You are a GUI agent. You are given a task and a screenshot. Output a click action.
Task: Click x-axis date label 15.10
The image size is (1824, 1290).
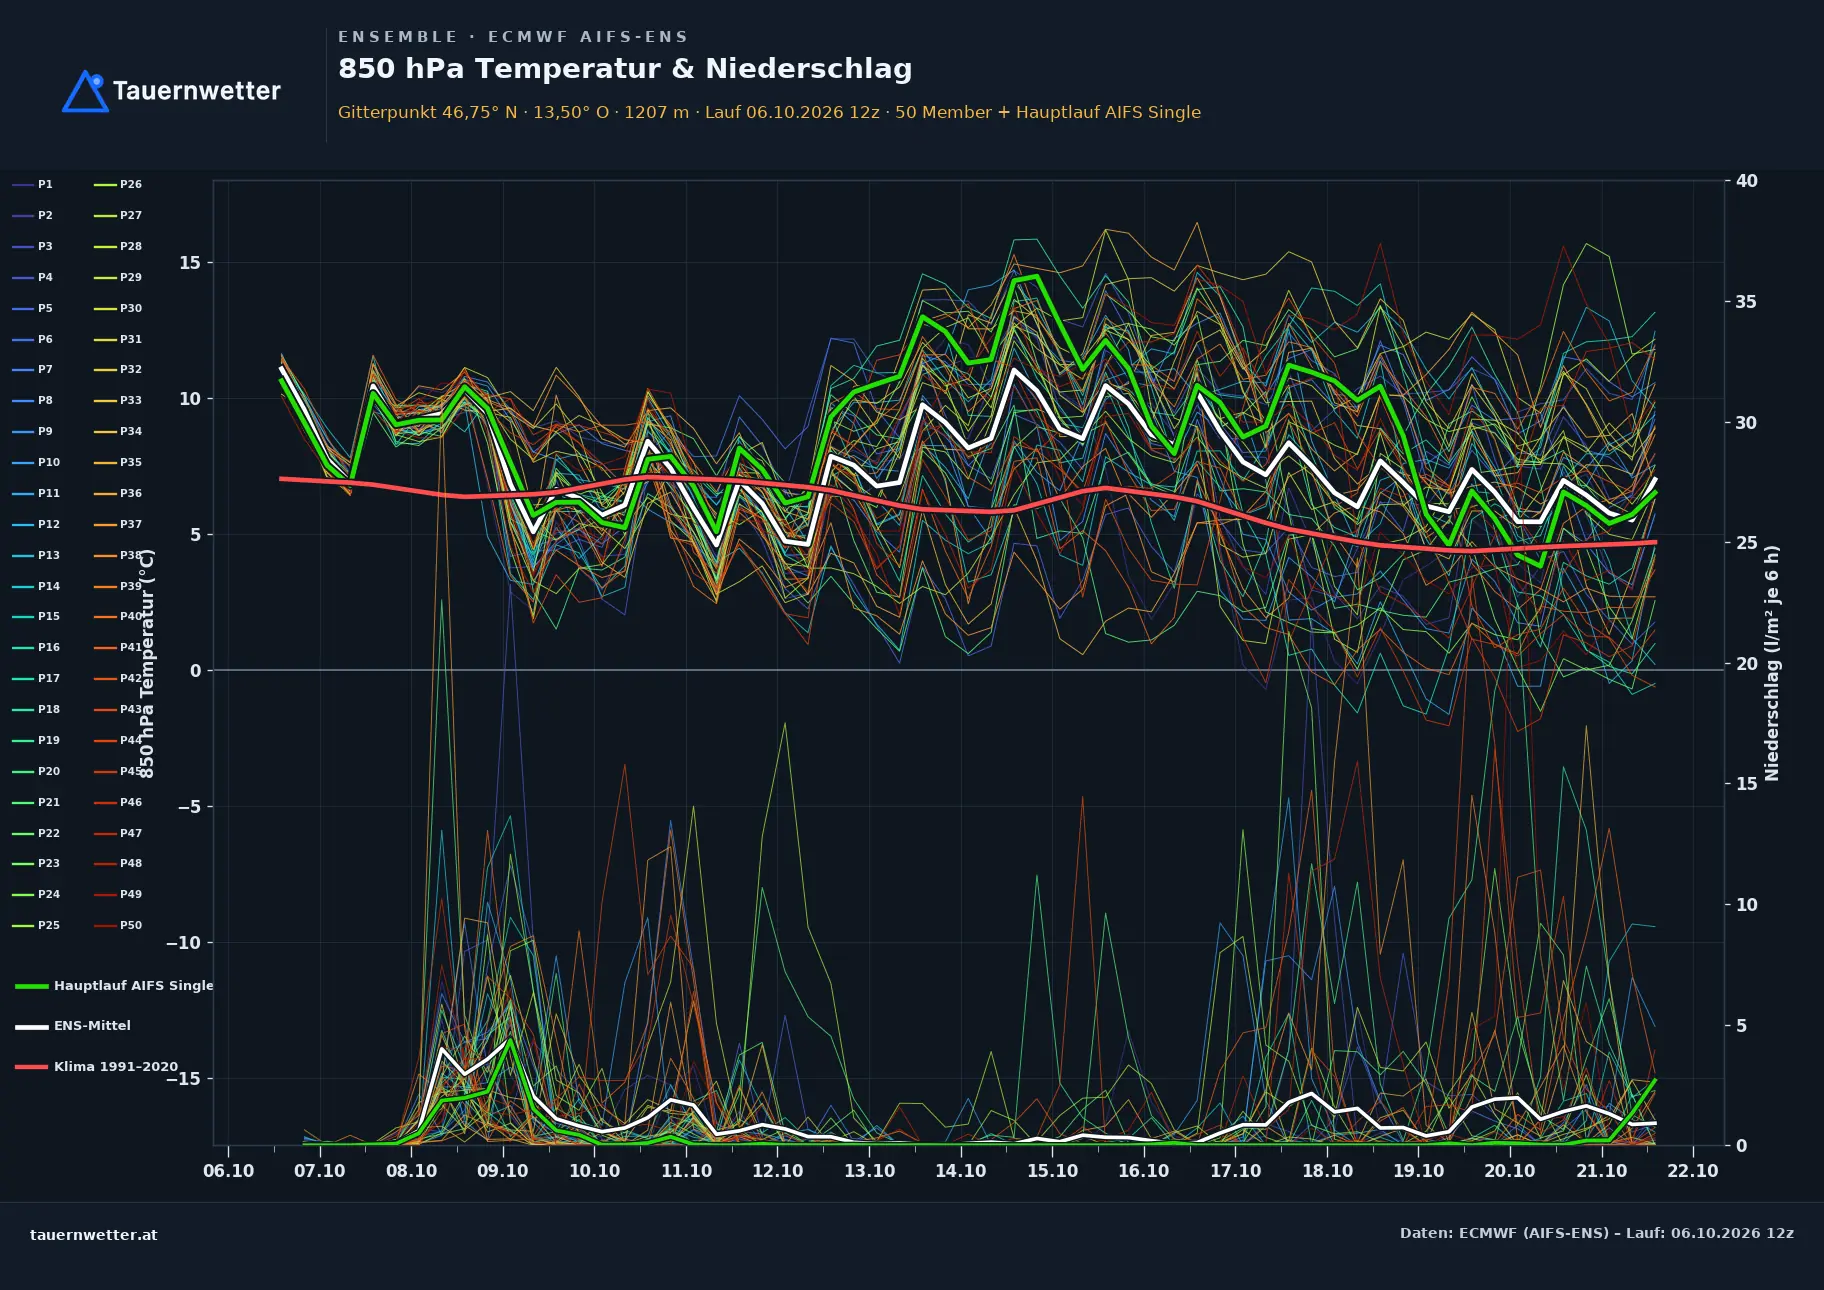(x=1052, y=1171)
